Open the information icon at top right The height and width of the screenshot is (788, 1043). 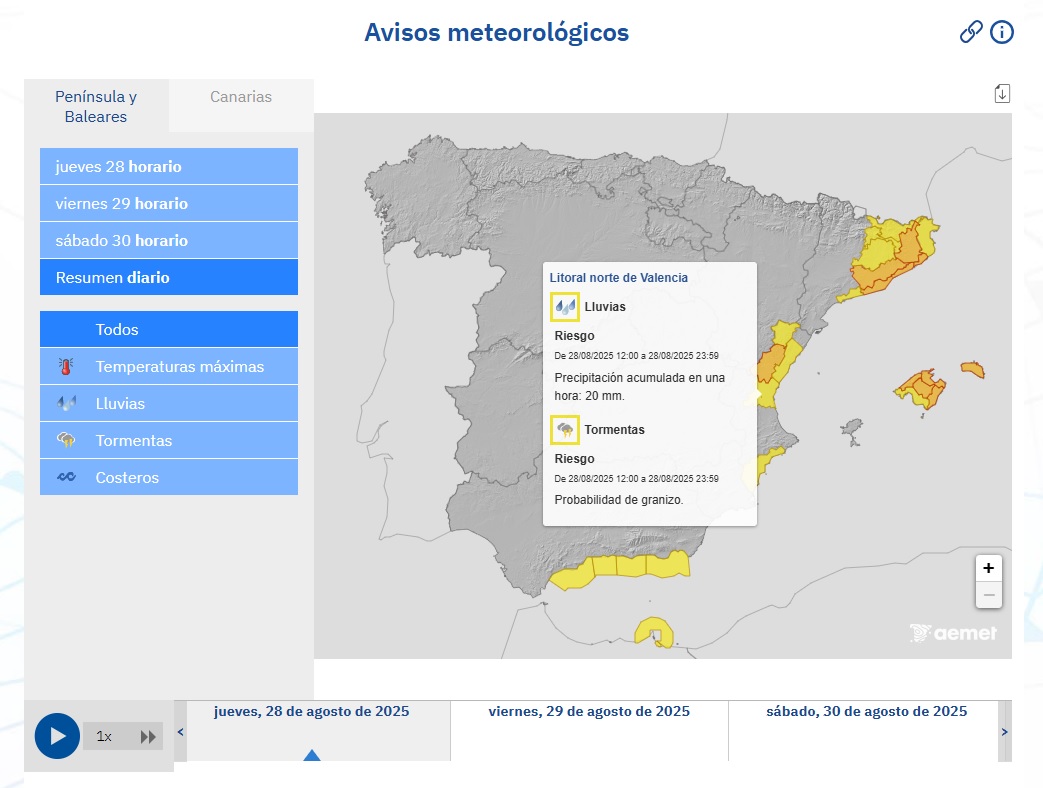click(x=1001, y=32)
